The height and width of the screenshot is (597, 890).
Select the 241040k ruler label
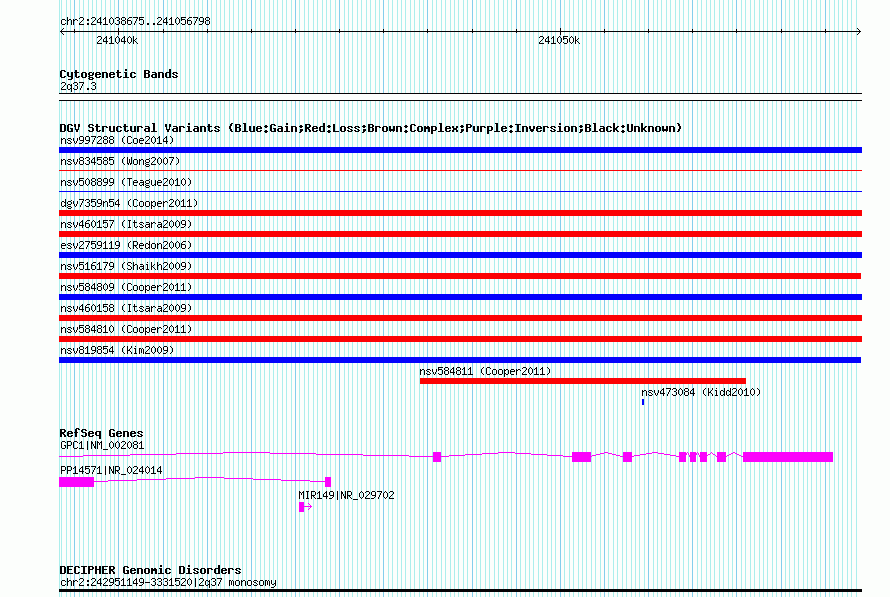point(117,40)
